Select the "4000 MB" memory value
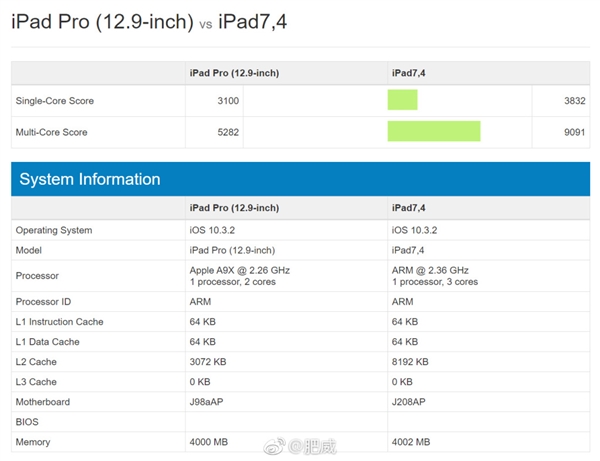The height and width of the screenshot is (461, 600). tap(209, 442)
